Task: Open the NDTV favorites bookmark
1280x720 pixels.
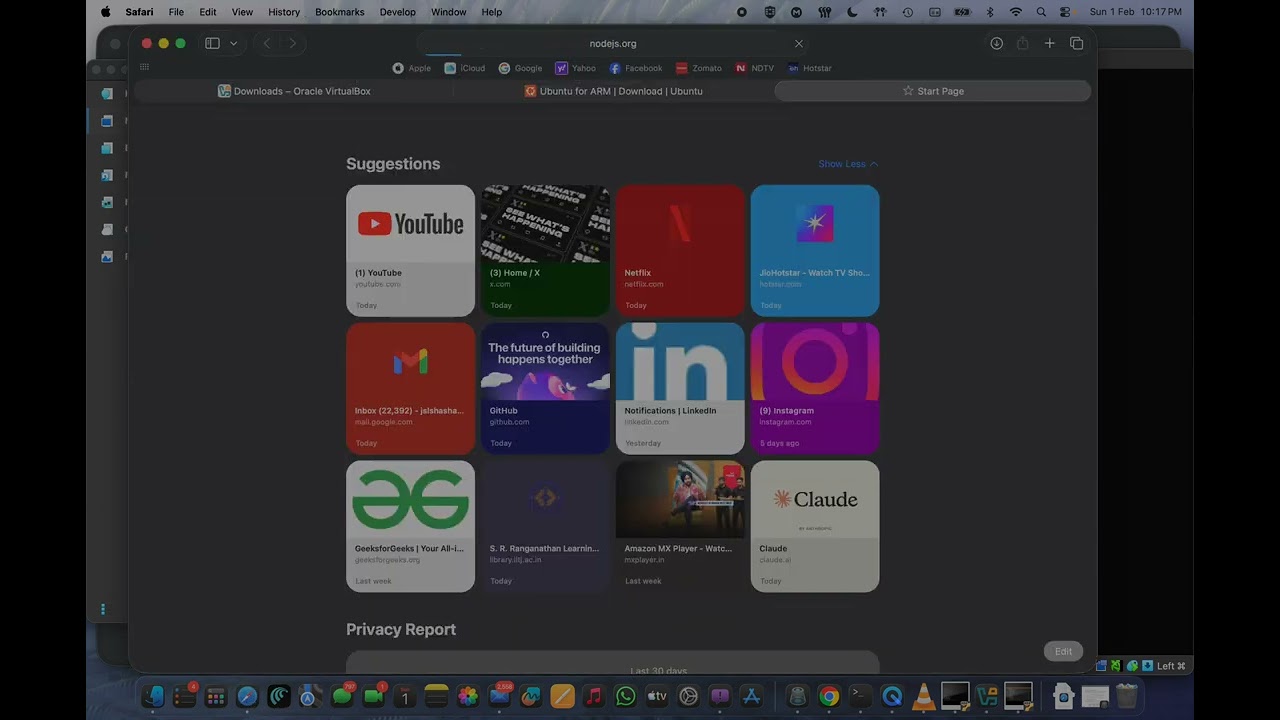Action: tap(754, 68)
